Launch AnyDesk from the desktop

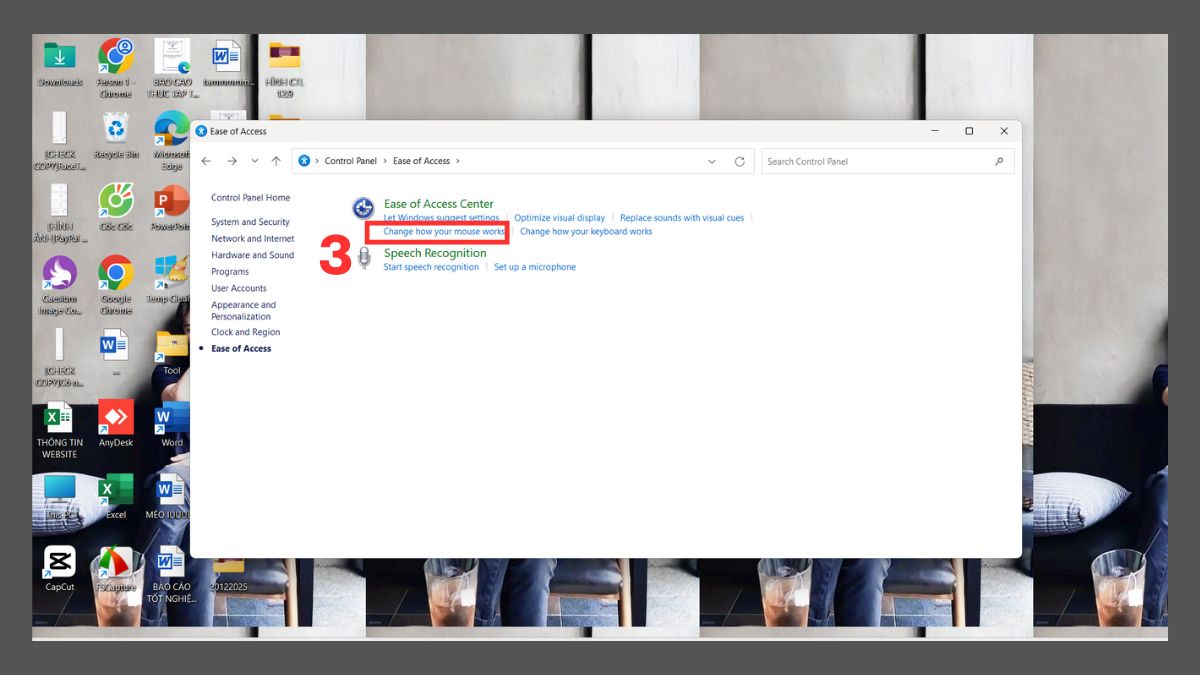coord(116,417)
